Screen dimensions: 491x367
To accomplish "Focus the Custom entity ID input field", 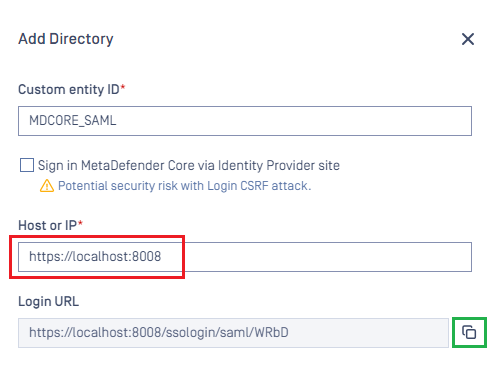I will tap(245, 121).
